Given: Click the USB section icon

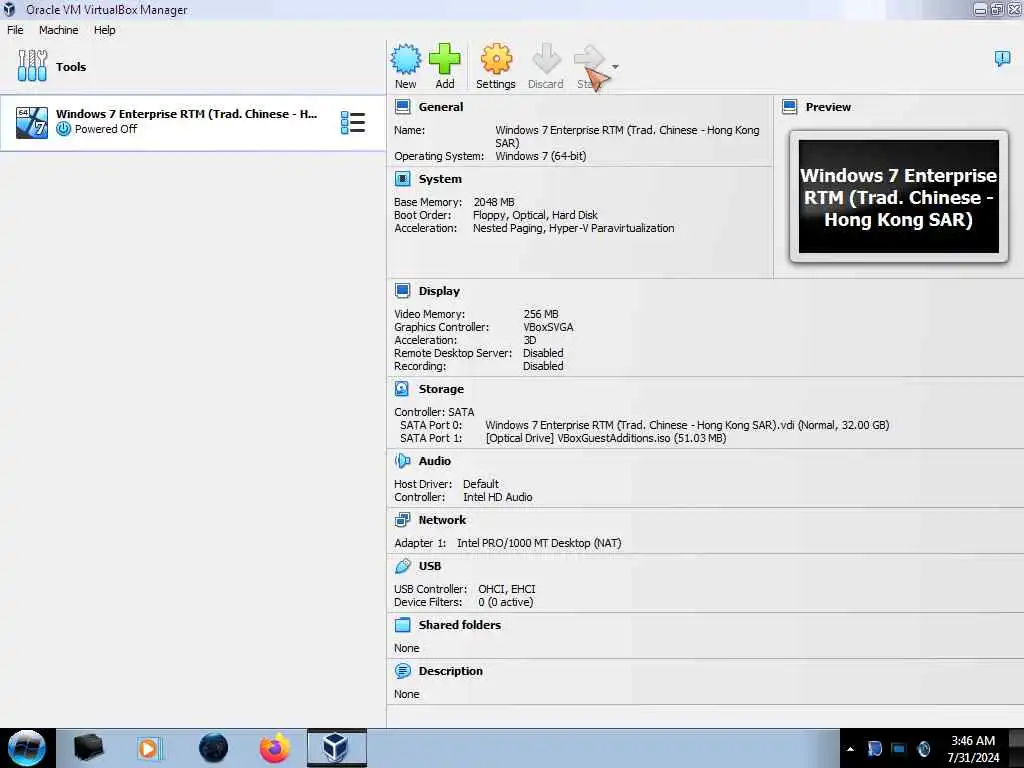Looking at the screenshot, I should point(403,566).
